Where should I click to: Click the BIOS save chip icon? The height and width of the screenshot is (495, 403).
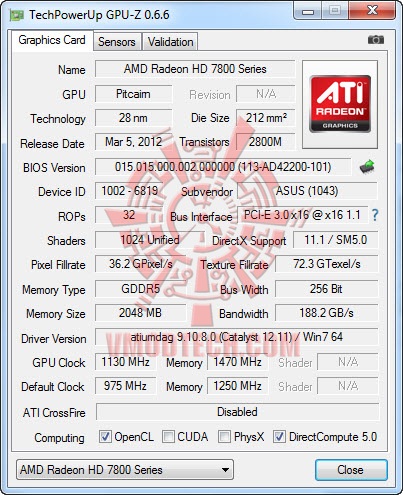tap(367, 166)
